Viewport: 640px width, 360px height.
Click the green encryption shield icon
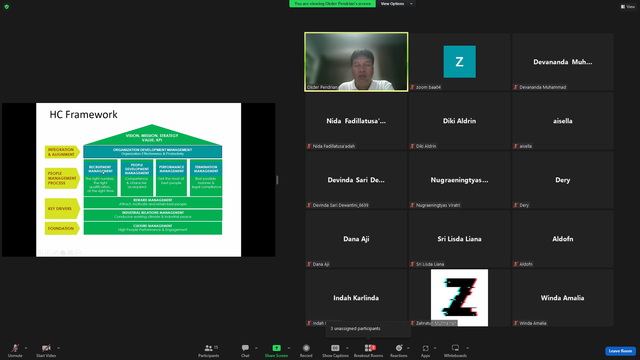point(7,7)
